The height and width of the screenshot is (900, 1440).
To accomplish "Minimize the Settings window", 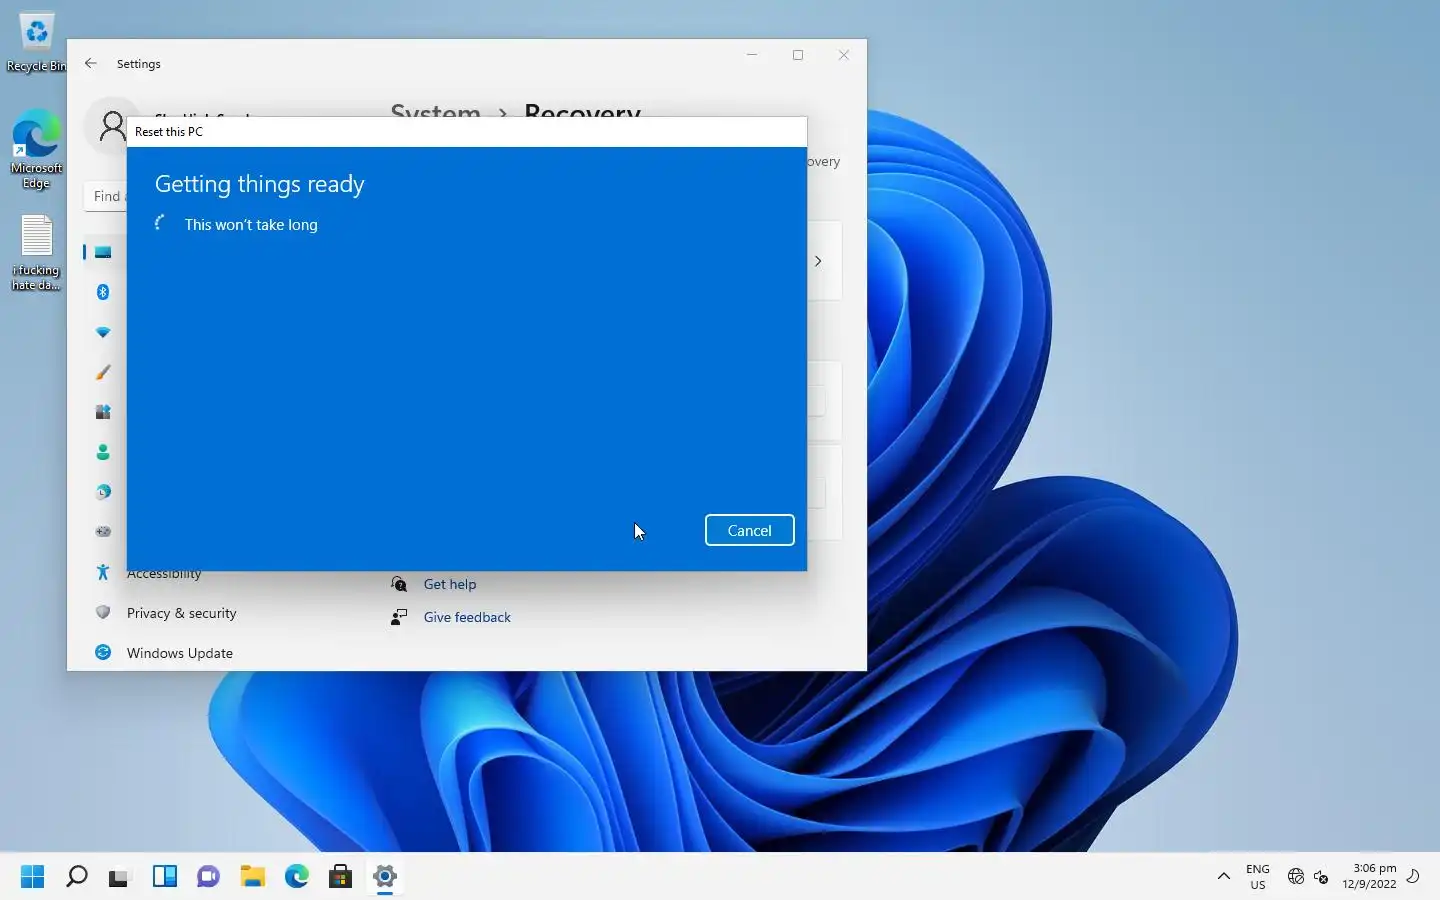I will 752,55.
